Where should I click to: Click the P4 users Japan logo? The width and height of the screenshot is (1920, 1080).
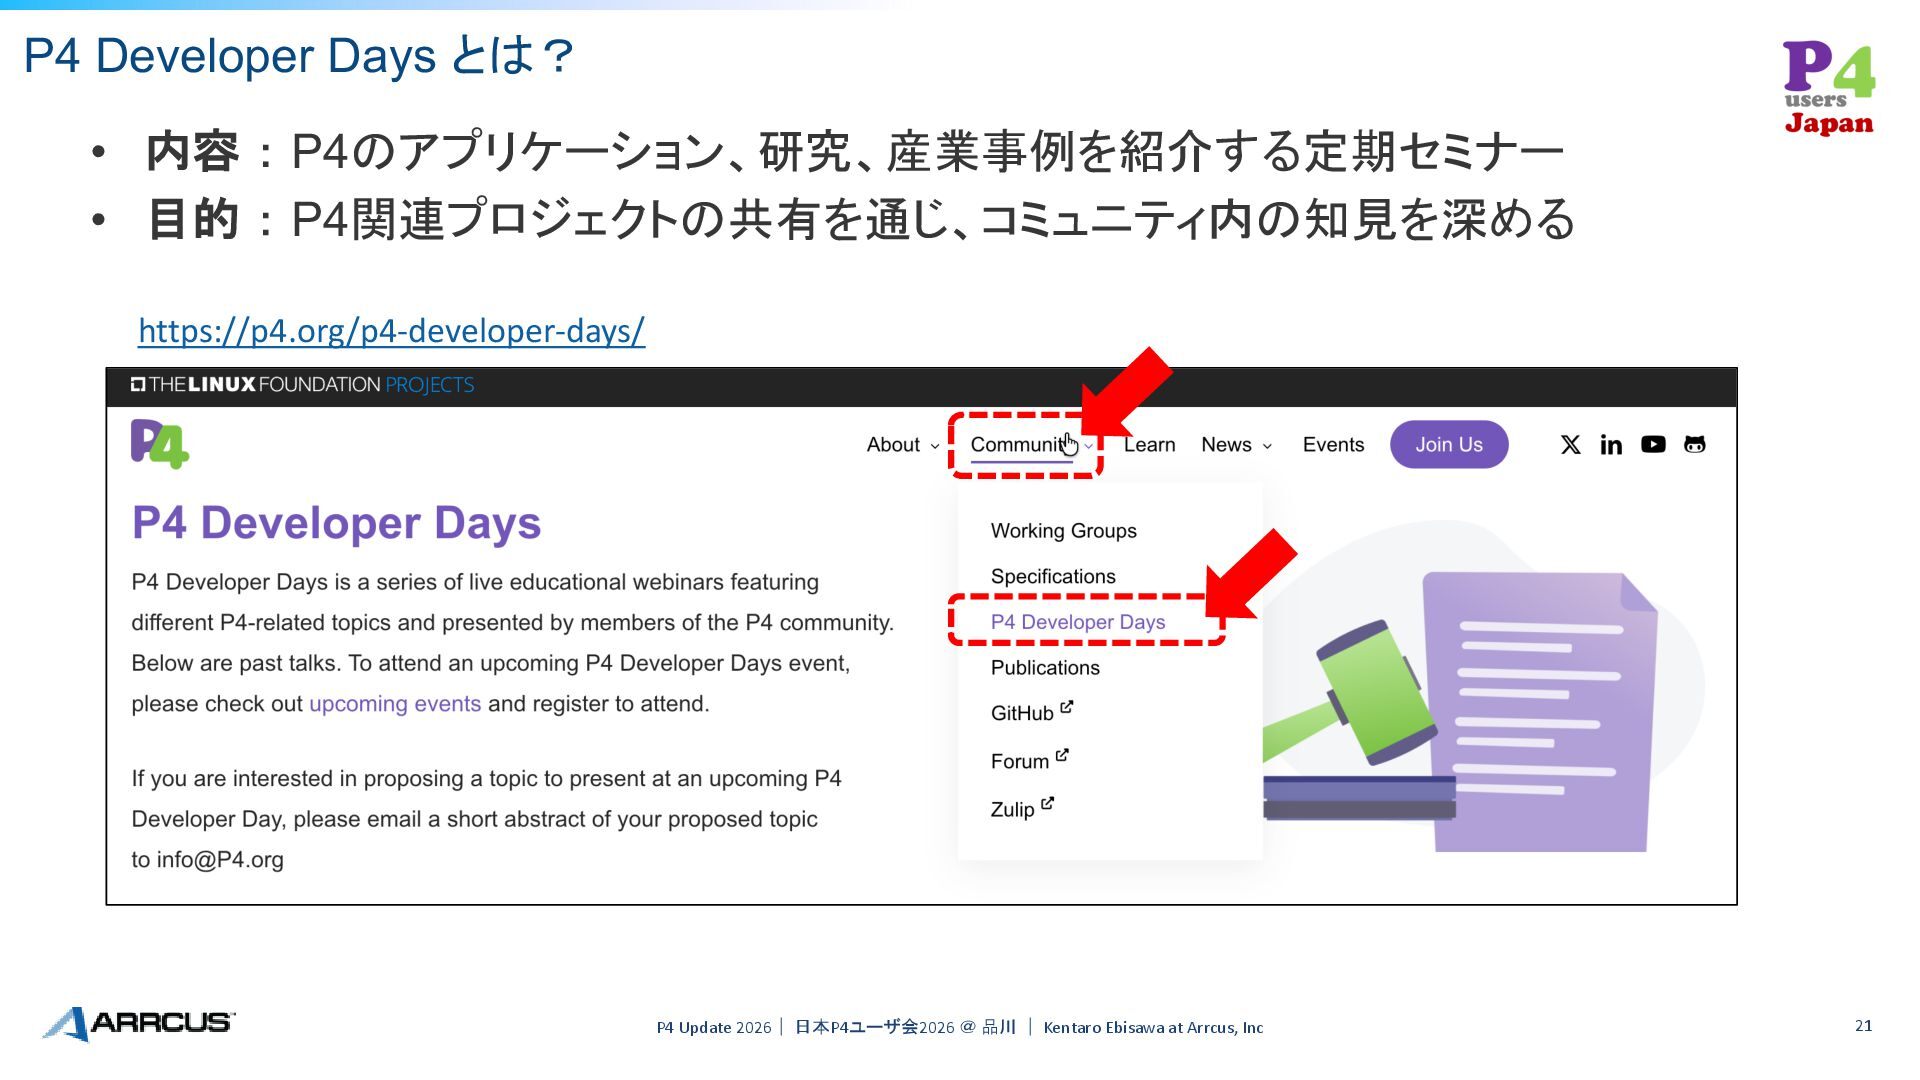pyautogui.click(x=1828, y=88)
